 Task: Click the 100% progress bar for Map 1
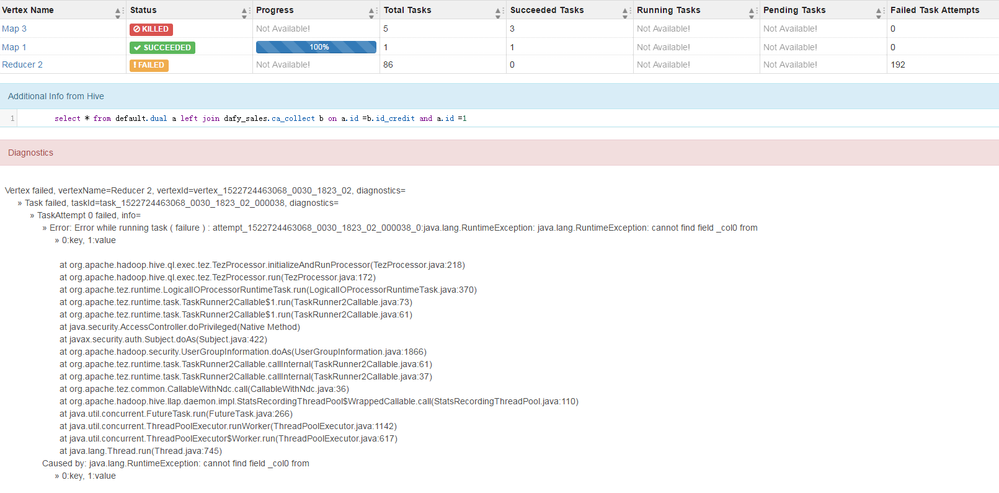(316, 47)
